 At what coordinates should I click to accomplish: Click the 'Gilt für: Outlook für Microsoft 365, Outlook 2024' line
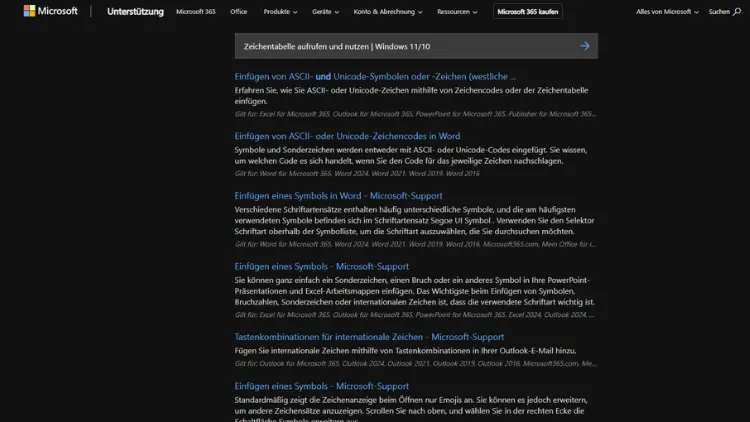click(415, 363)
